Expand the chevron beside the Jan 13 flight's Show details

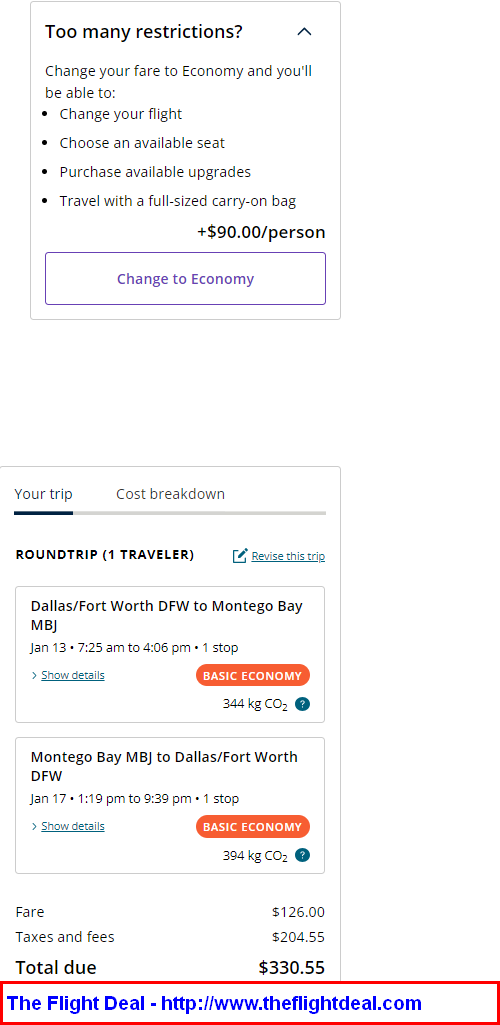click(x=34, y=675)
